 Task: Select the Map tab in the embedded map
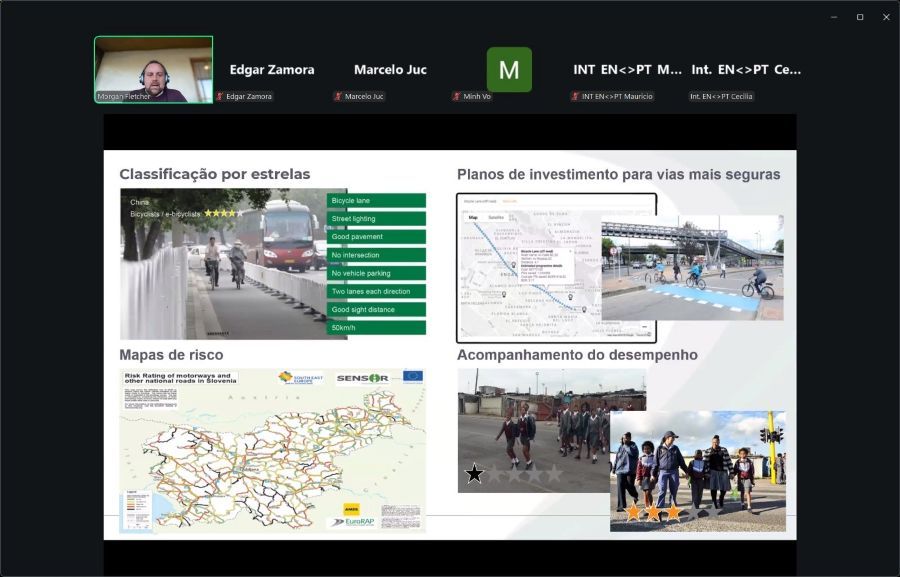tap(473, 217)
